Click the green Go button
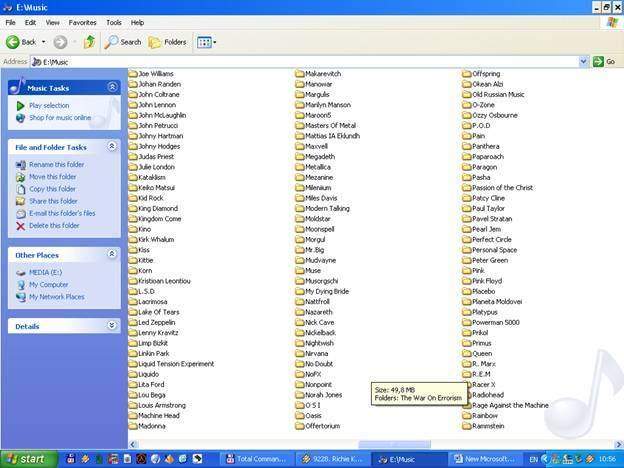The height and width of the screenshot is (468, 624). click(604, 62)
